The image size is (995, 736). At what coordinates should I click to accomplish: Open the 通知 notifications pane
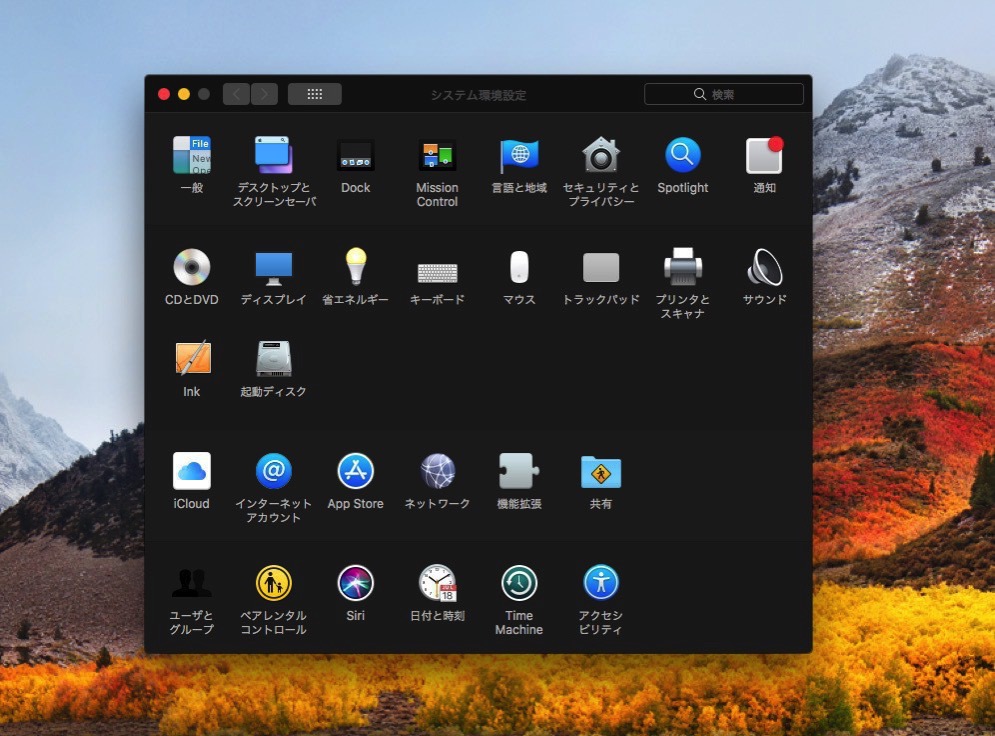[x=764, y=156]
